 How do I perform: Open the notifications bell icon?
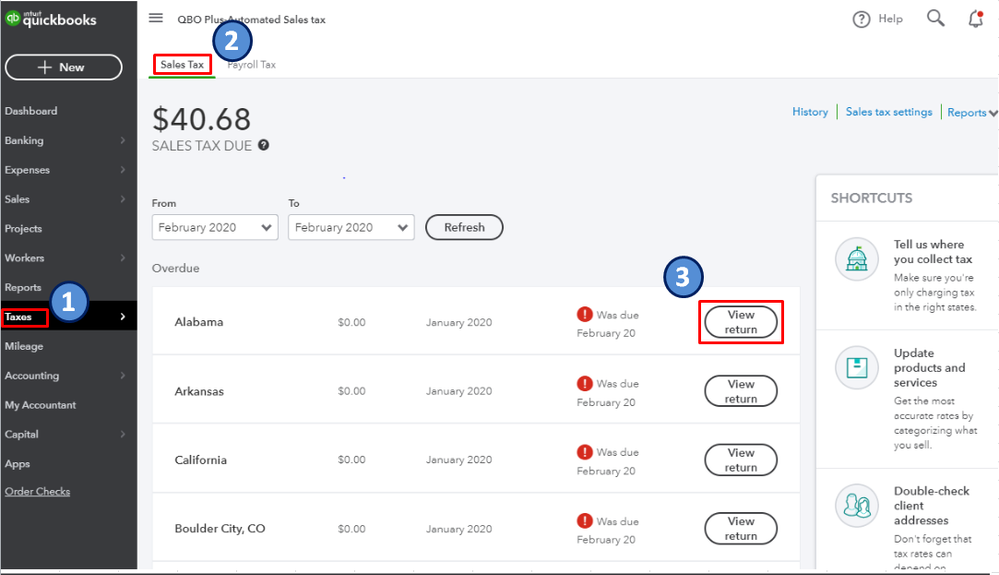pos(975,18)
